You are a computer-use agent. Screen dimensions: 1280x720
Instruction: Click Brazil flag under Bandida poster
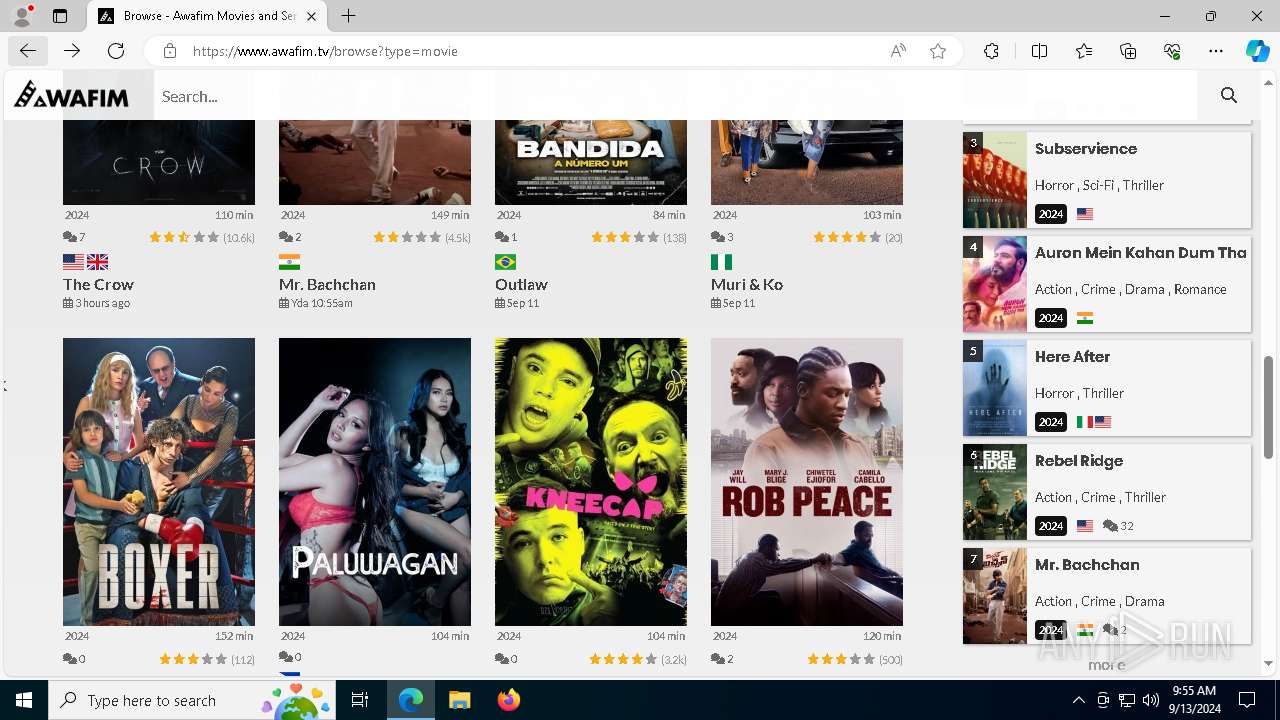(x=505, y=262)
